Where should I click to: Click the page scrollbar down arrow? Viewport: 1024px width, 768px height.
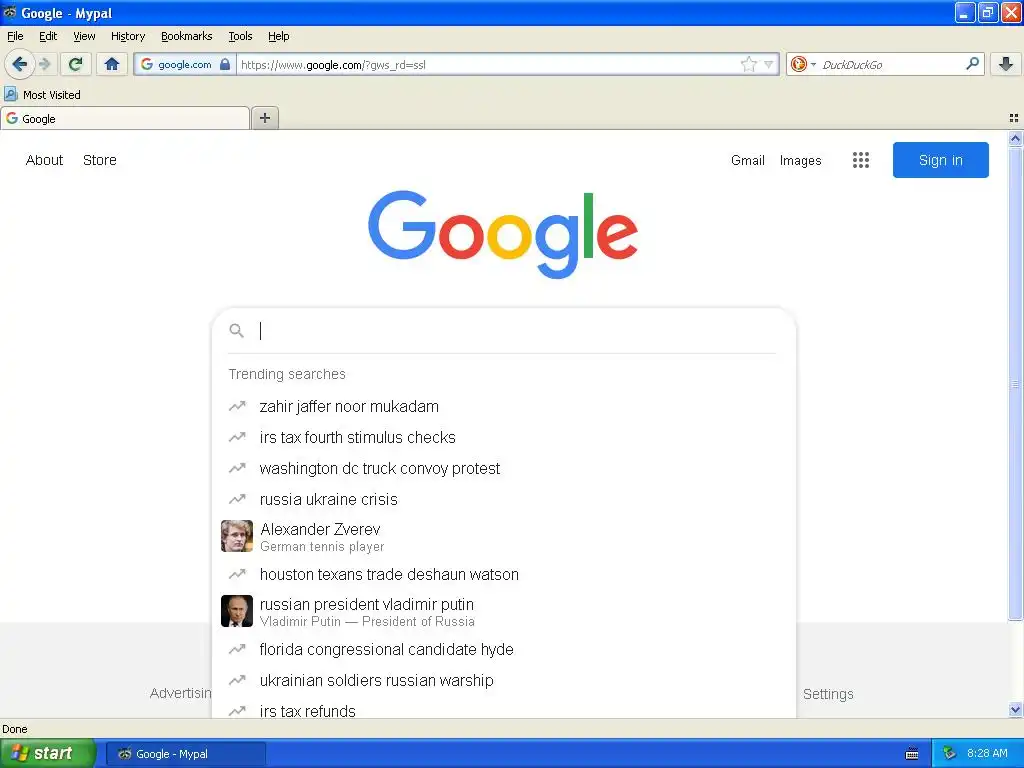pos(1015,710)
